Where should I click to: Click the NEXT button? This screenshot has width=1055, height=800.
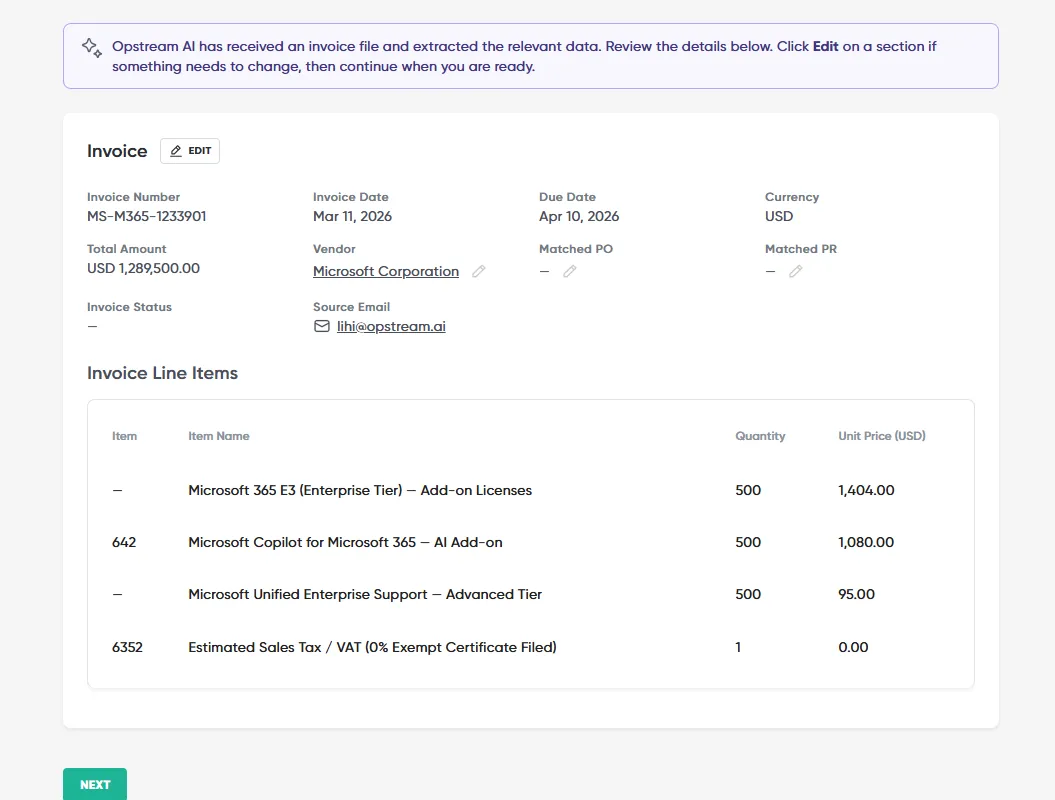pos(95,784)
